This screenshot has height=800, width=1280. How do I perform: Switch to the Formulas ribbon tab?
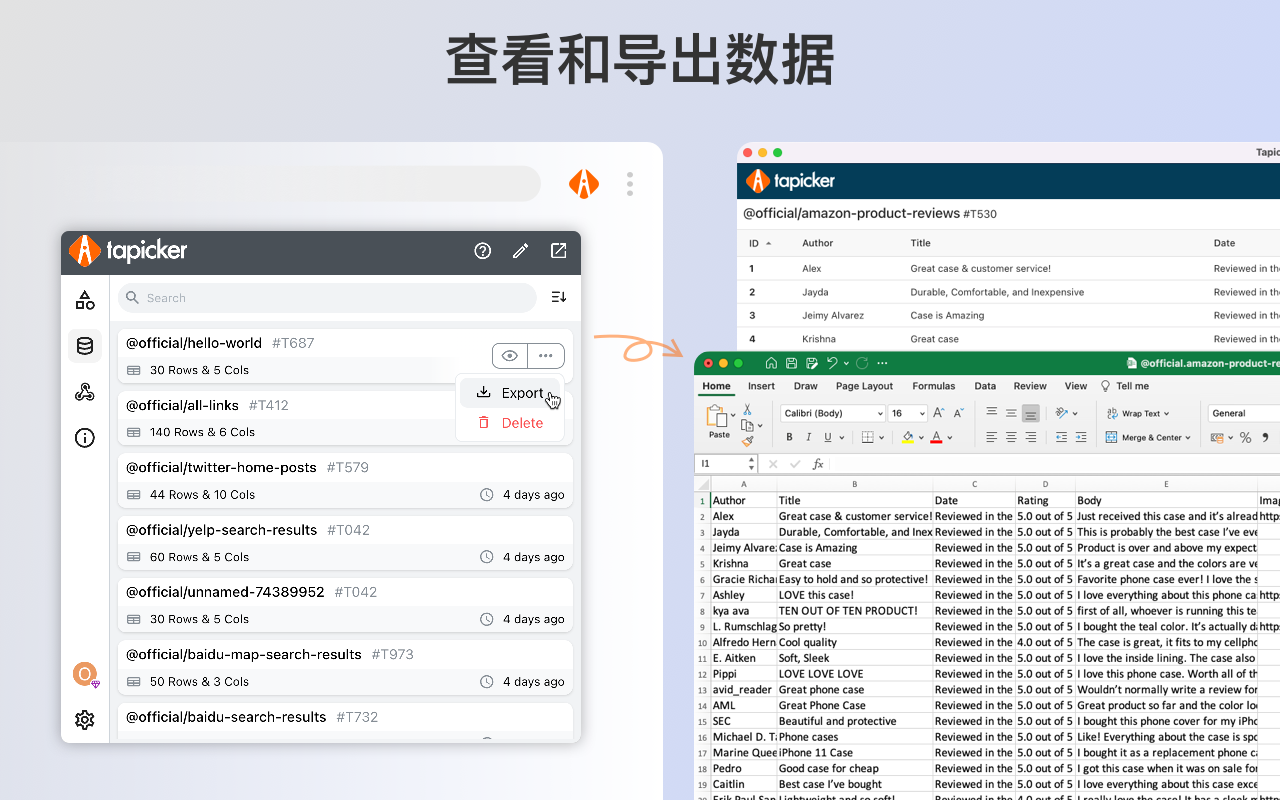[x=933, y=386]
